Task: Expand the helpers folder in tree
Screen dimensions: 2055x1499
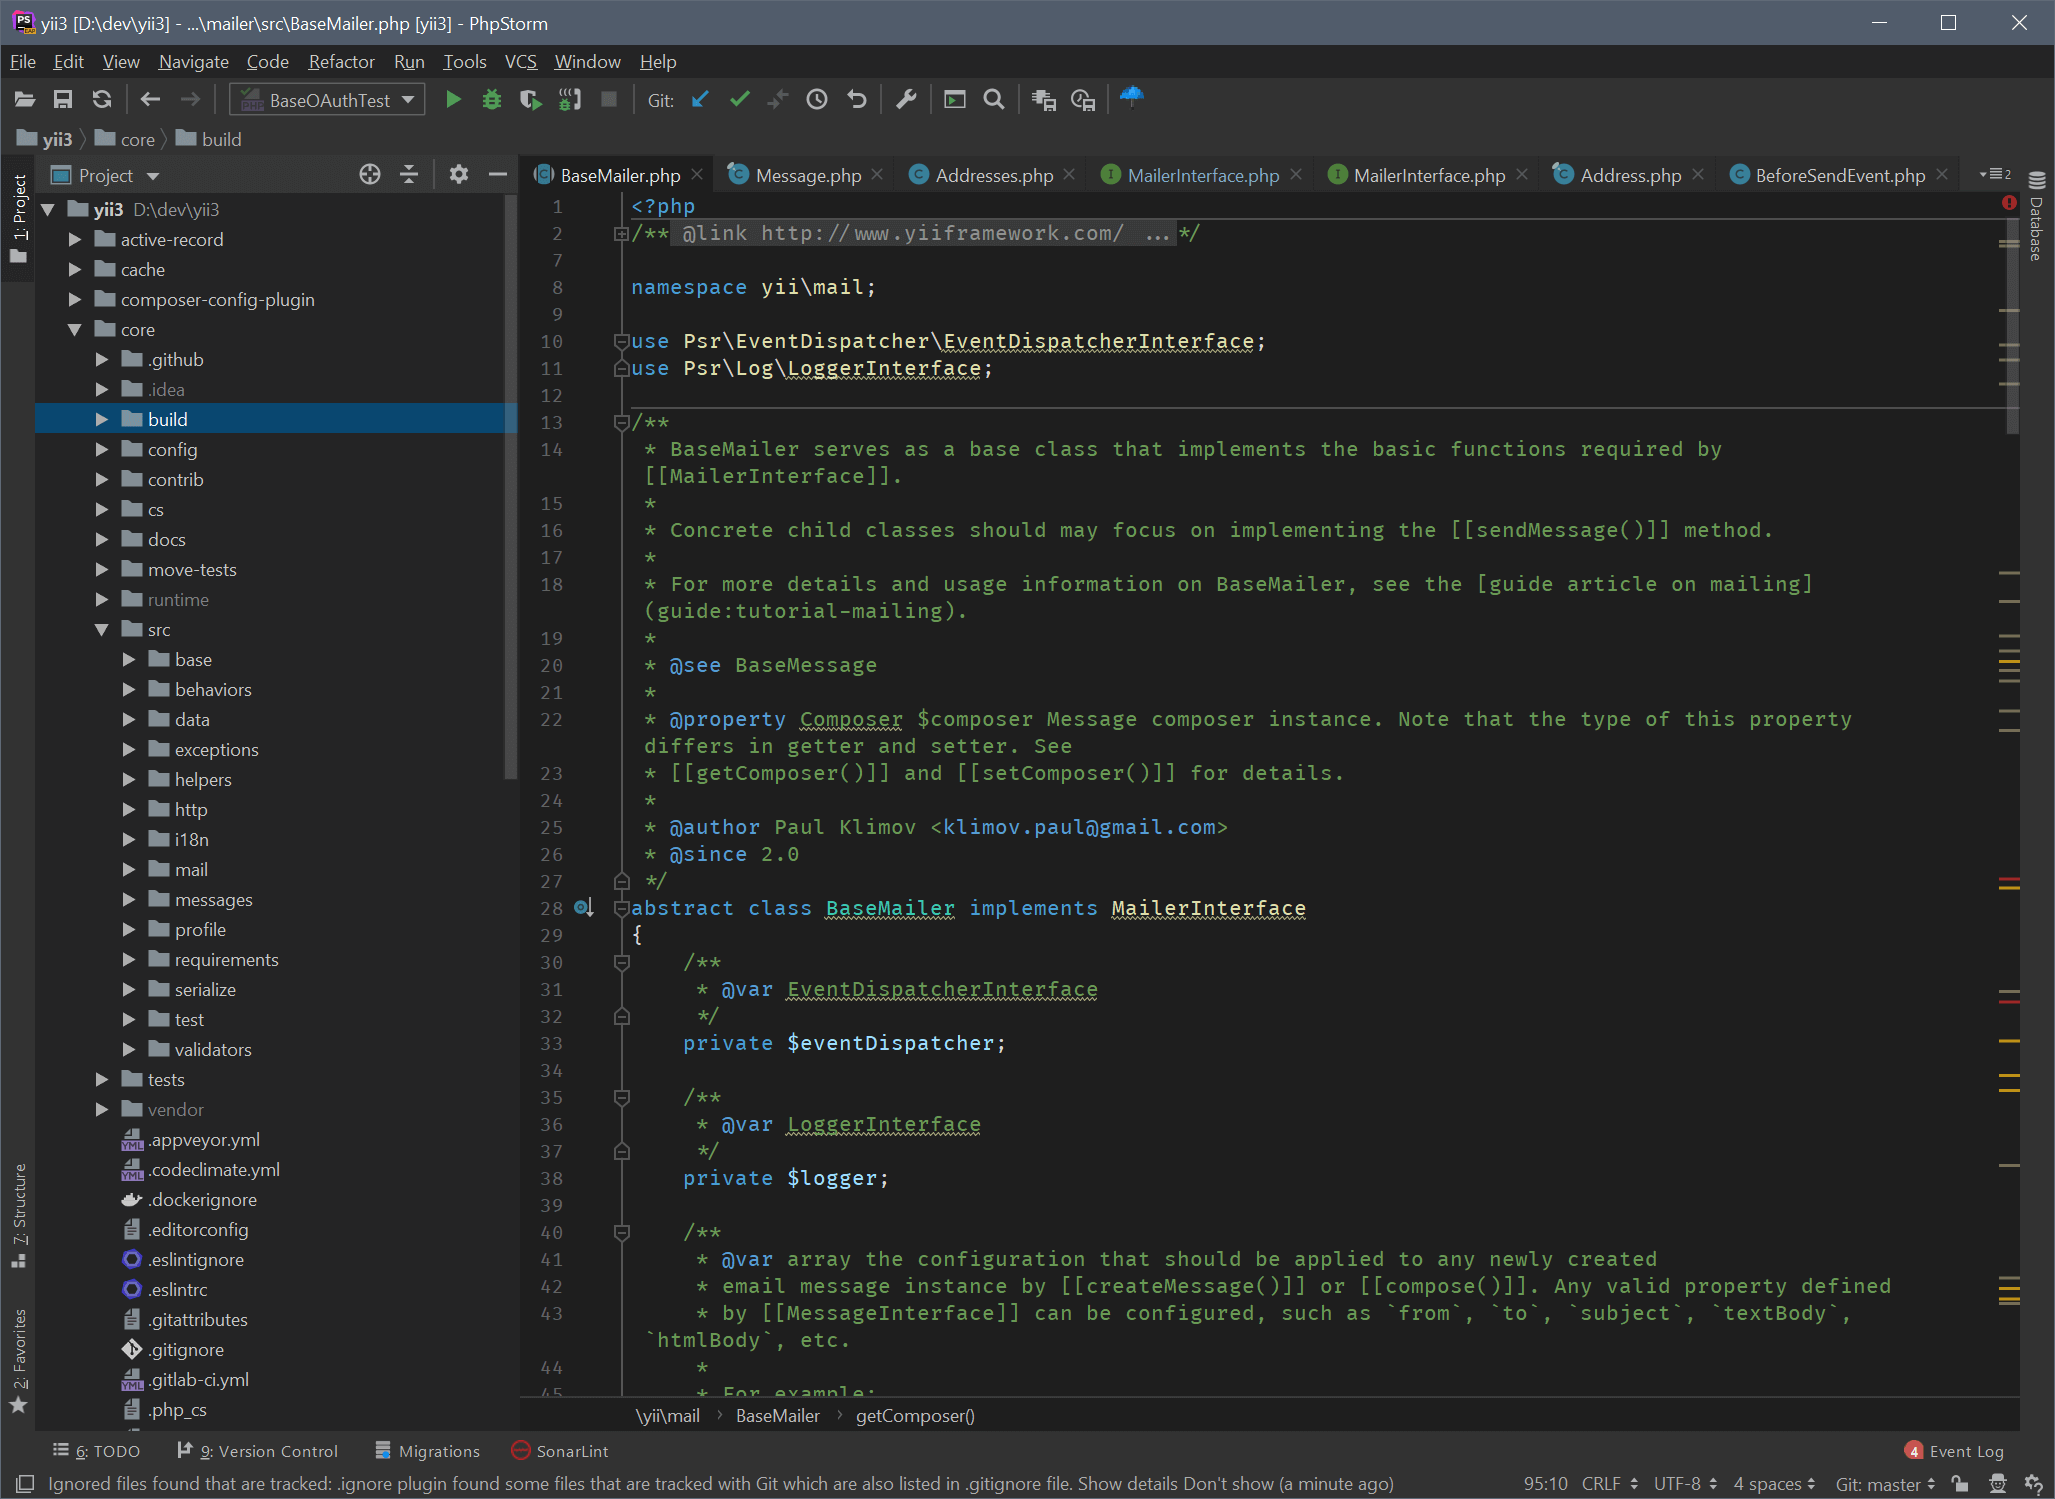Action: point(129,780)
